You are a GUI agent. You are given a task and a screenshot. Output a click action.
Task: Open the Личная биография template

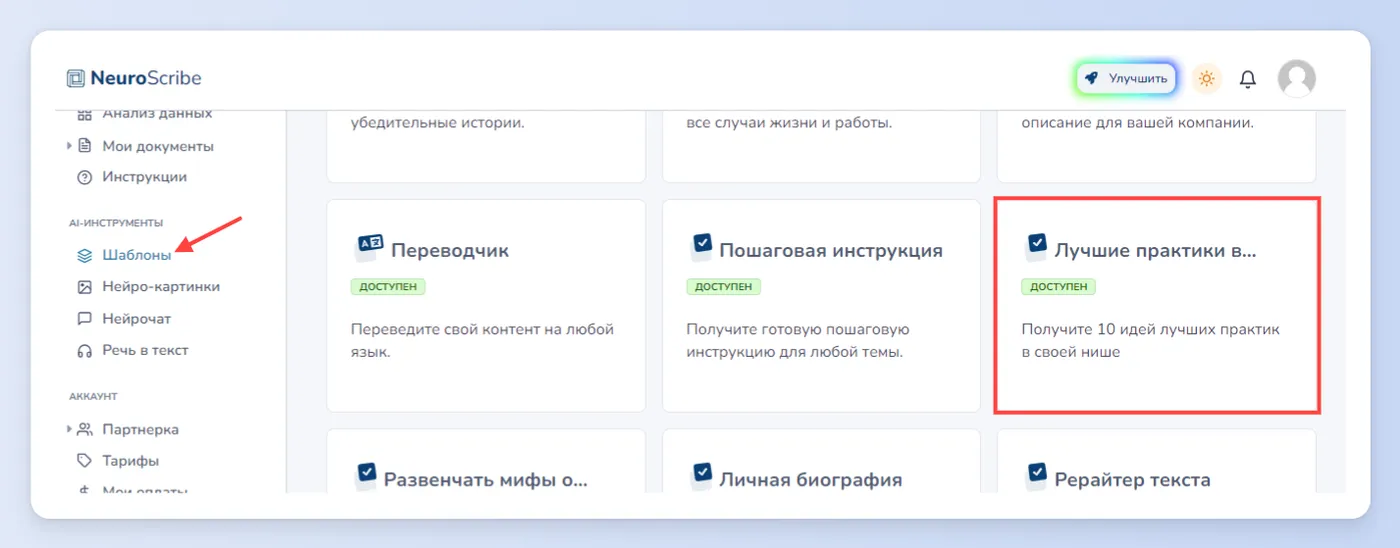point(821,462)
